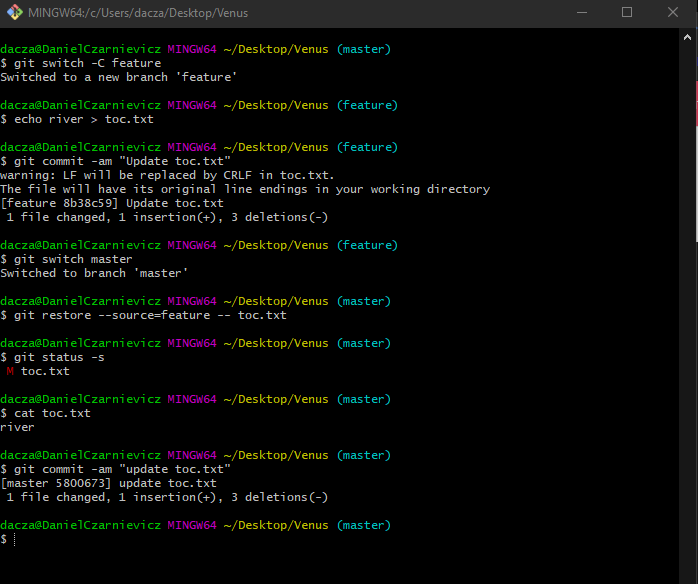Screen dimensions: 698x584
Task: Close the Git Bash terminal window
Action: click(673, 13)
